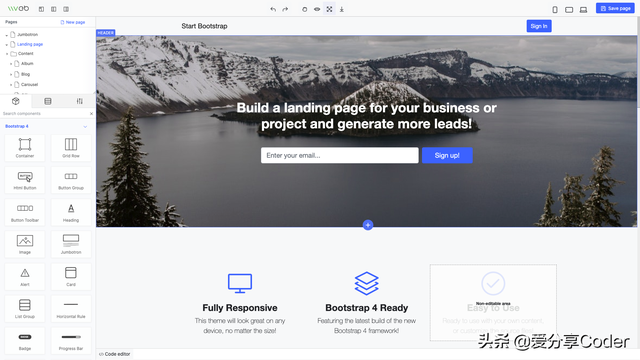640x360 pixels.
Task: Pick the Grid Row component
Action: tap(71, 148)
